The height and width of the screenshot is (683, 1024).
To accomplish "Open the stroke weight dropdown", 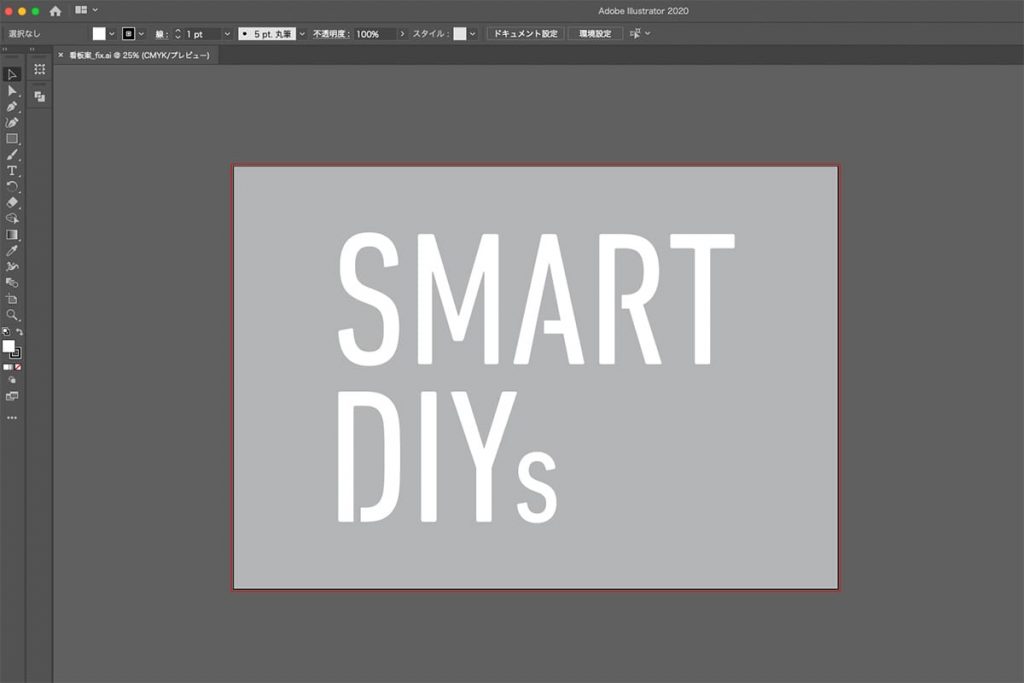I will point(227,34).
